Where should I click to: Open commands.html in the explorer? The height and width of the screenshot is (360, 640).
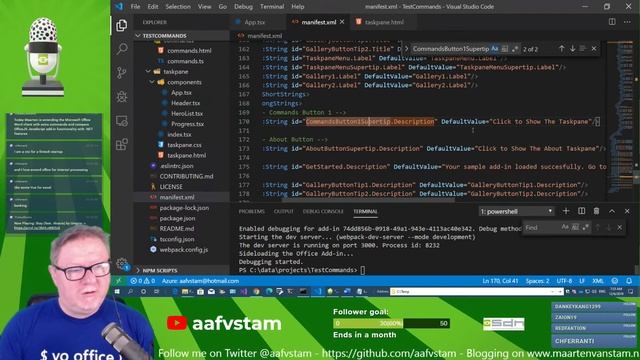click(x=189, y=51)
